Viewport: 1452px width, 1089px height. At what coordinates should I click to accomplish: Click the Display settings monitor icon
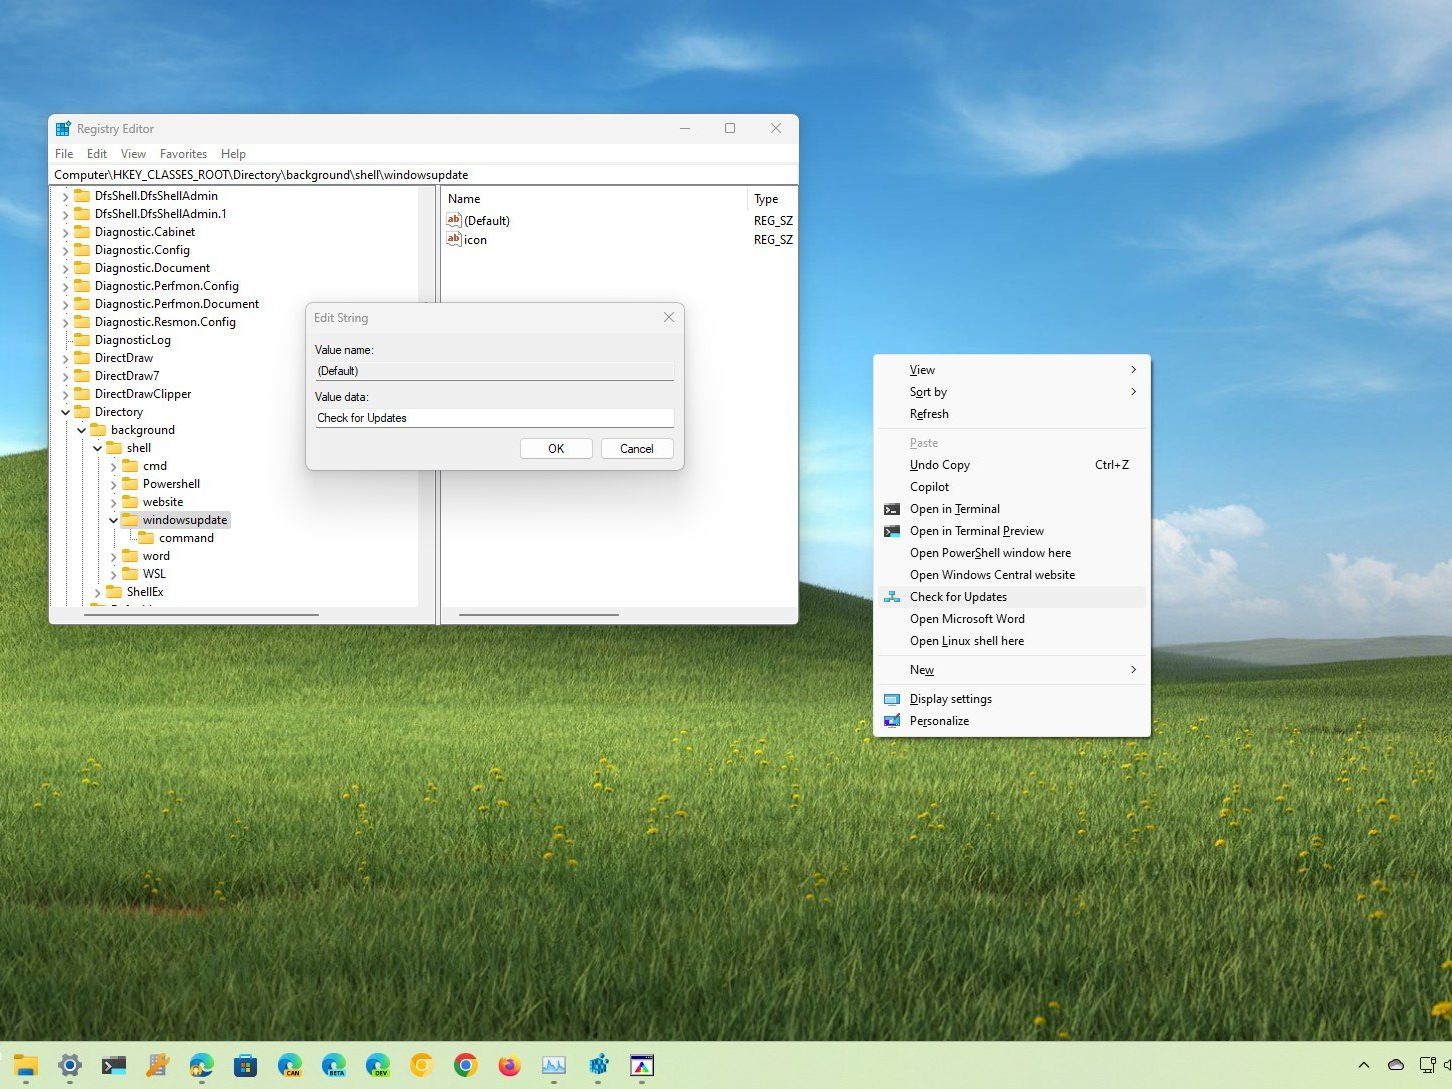[891, 699]
